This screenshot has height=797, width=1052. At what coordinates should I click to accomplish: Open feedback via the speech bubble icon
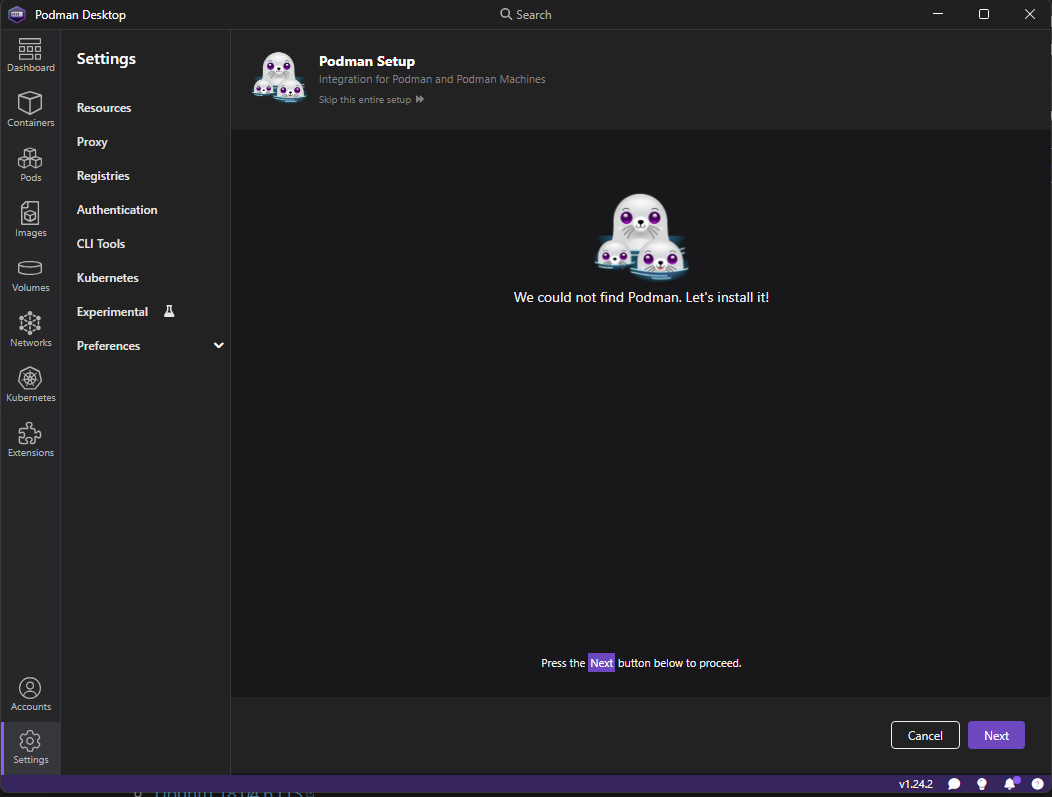click(x=953, y=784)
